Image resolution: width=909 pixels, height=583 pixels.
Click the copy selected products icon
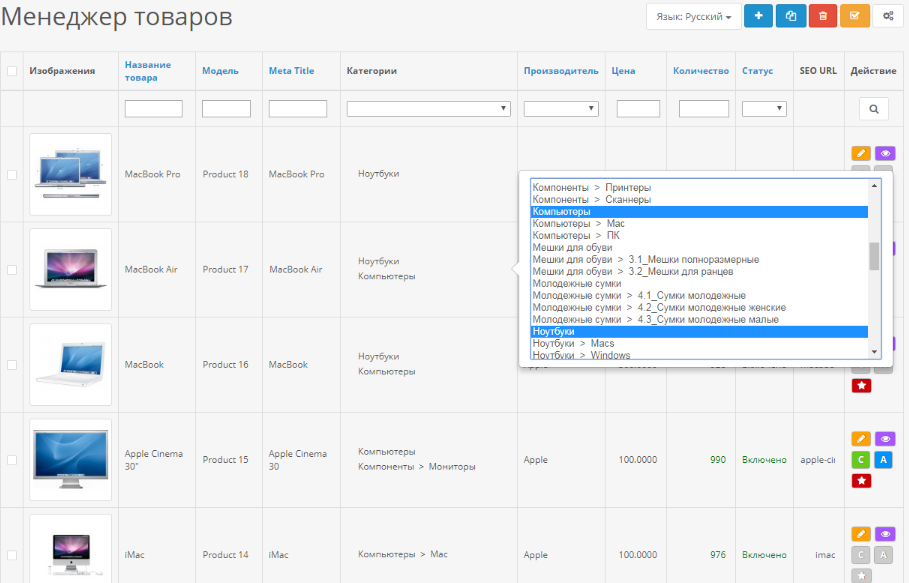tap(790, 16)
